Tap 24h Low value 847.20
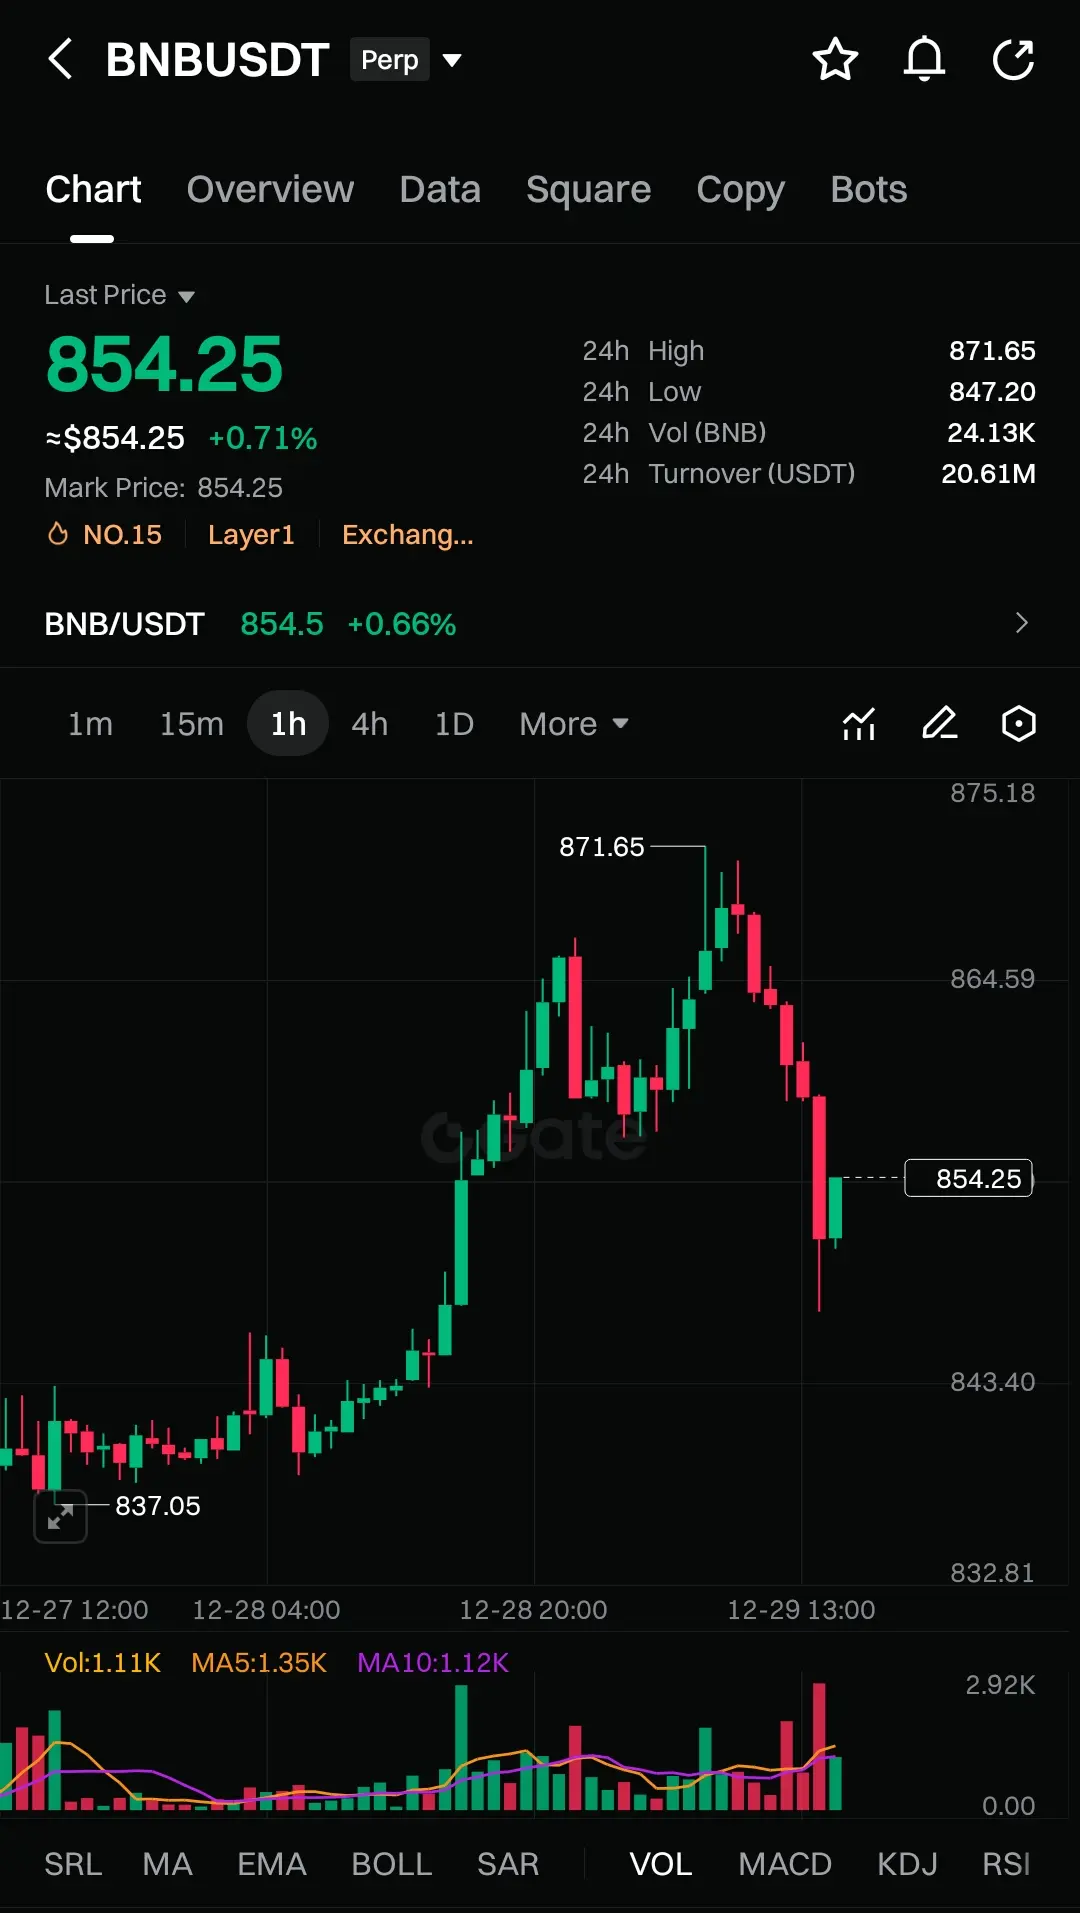The image size is (1080, 1913). tap(992, 392)
